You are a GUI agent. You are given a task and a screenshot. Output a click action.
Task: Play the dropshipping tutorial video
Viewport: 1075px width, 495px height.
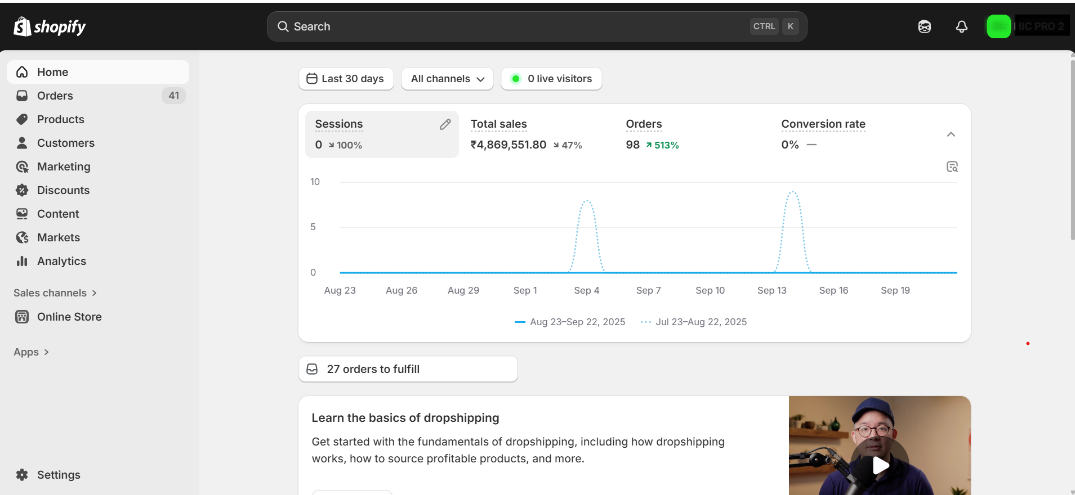click(x=880, y=465)
